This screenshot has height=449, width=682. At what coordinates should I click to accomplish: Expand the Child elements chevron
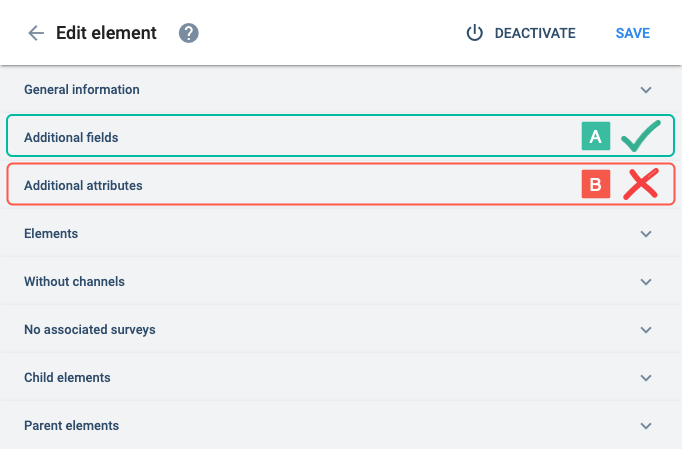point(646,377)
